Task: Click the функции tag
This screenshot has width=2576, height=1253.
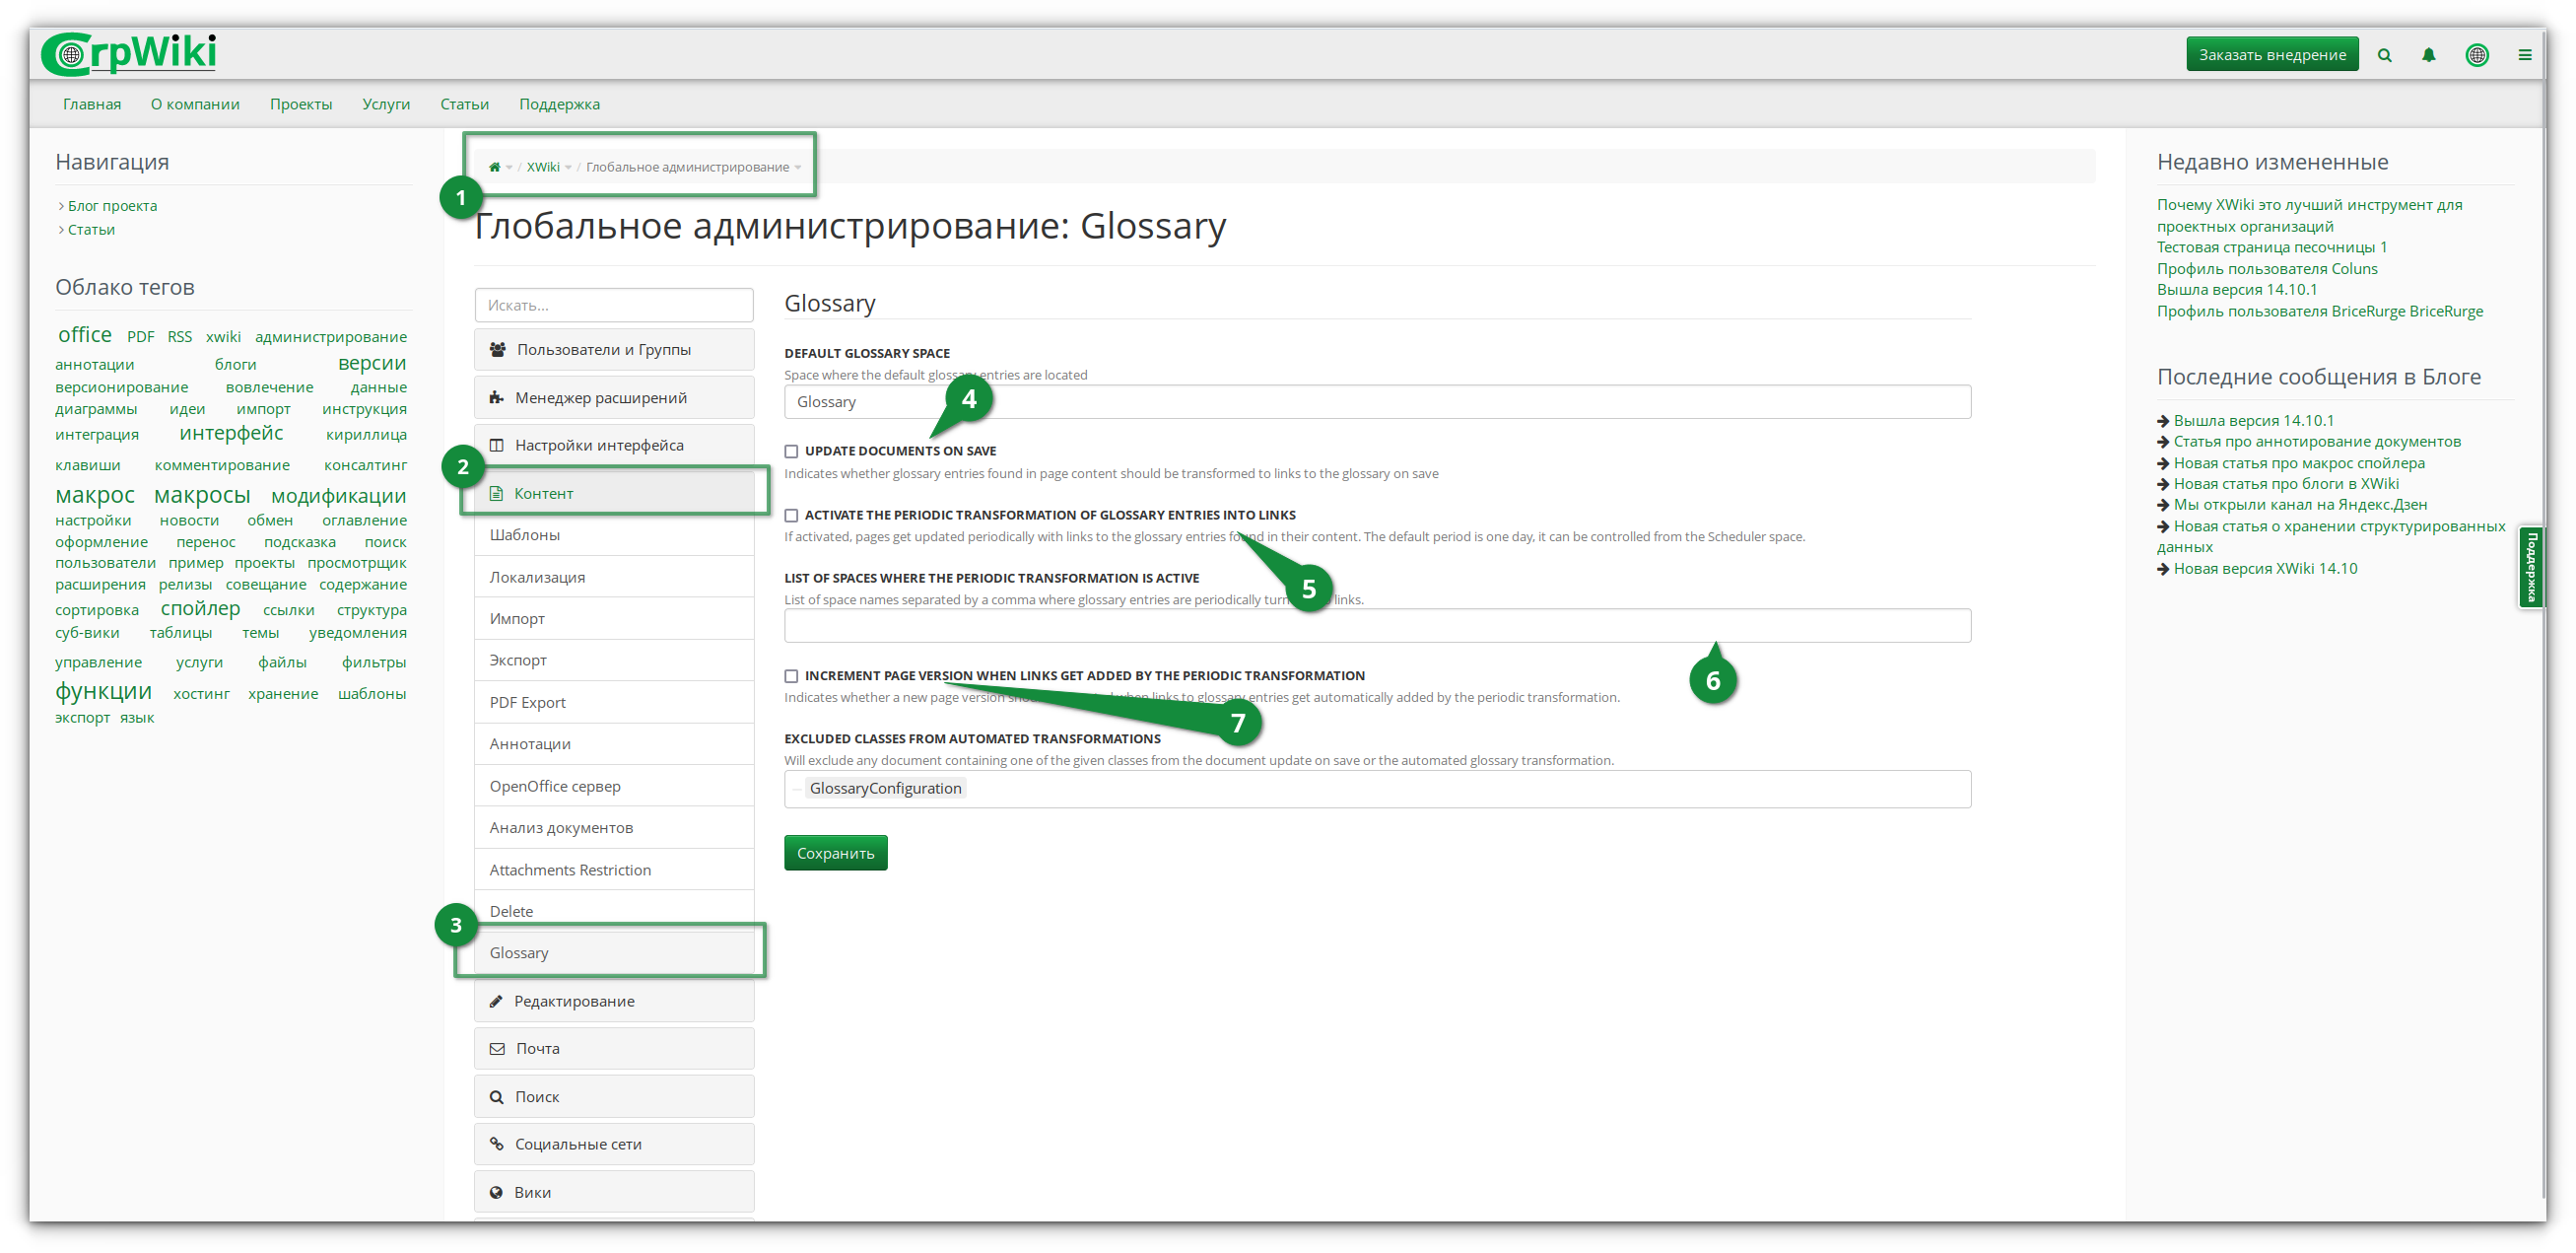Action: point(103,692)
